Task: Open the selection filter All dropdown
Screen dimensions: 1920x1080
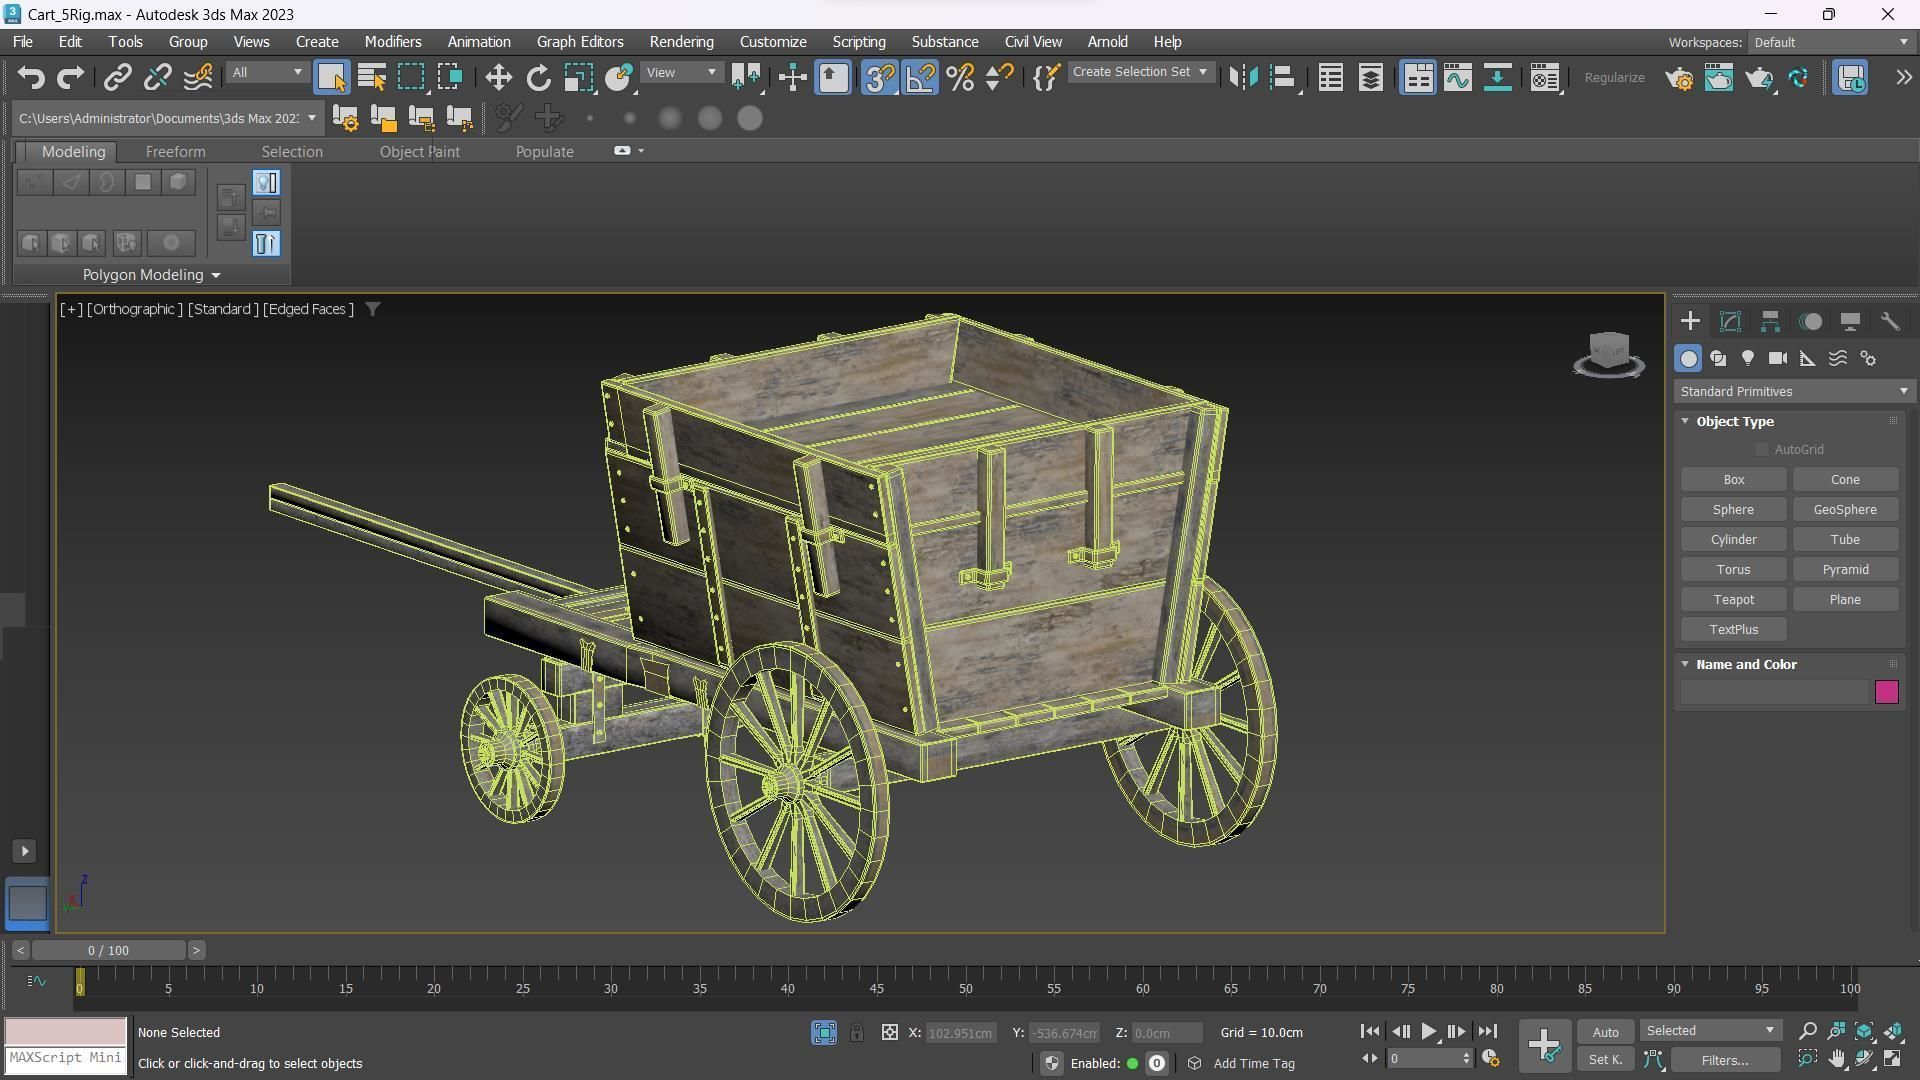Action: (x=266, y=73)
